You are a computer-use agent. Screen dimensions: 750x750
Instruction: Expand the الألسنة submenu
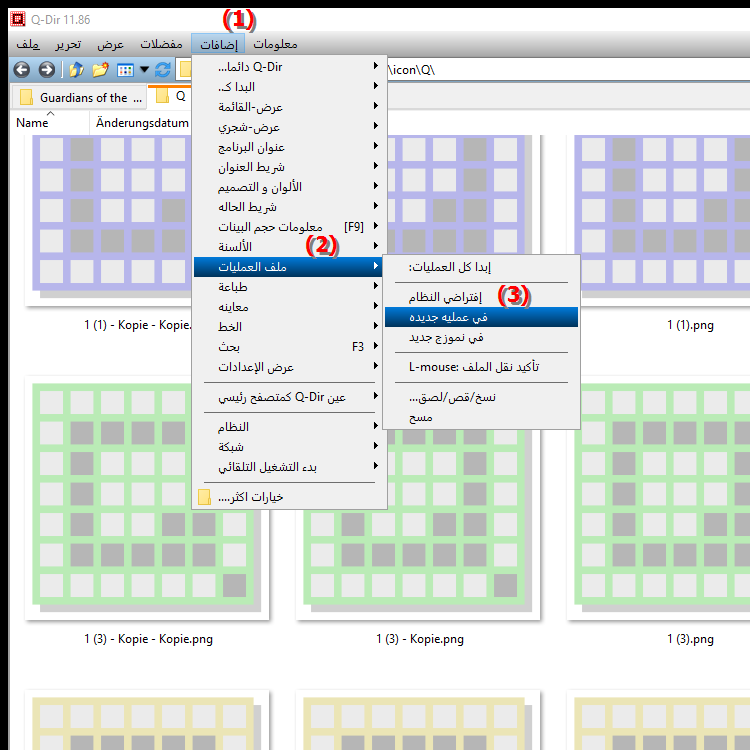coord(289,247)
